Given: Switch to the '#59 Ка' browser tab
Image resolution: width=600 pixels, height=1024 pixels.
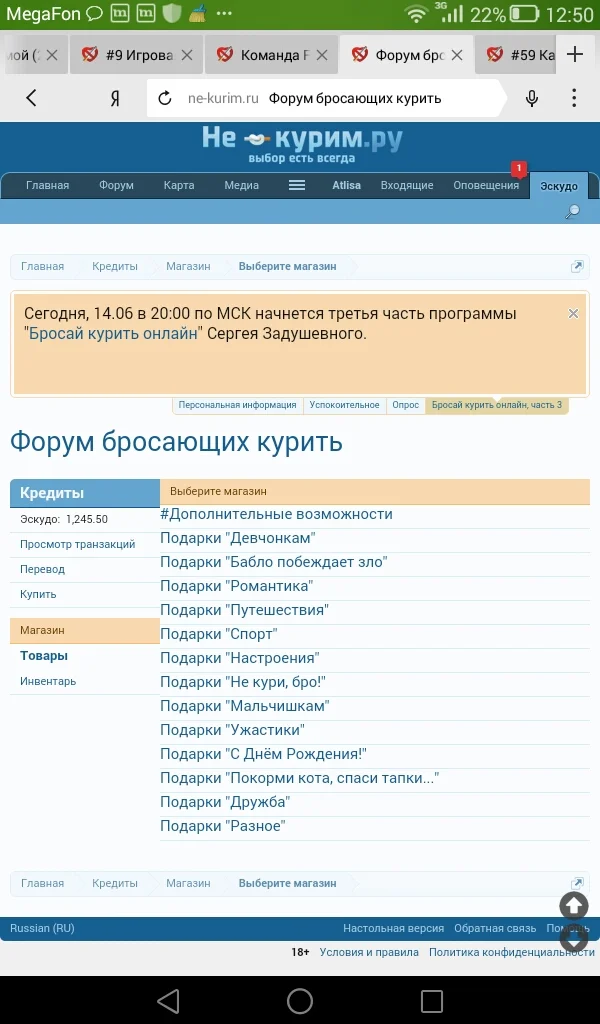Looking at the screenshot, I should click(517, 55).
